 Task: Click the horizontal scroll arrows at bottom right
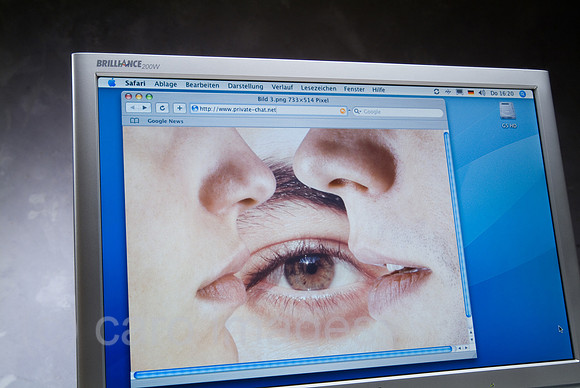(x=463, y=348)
